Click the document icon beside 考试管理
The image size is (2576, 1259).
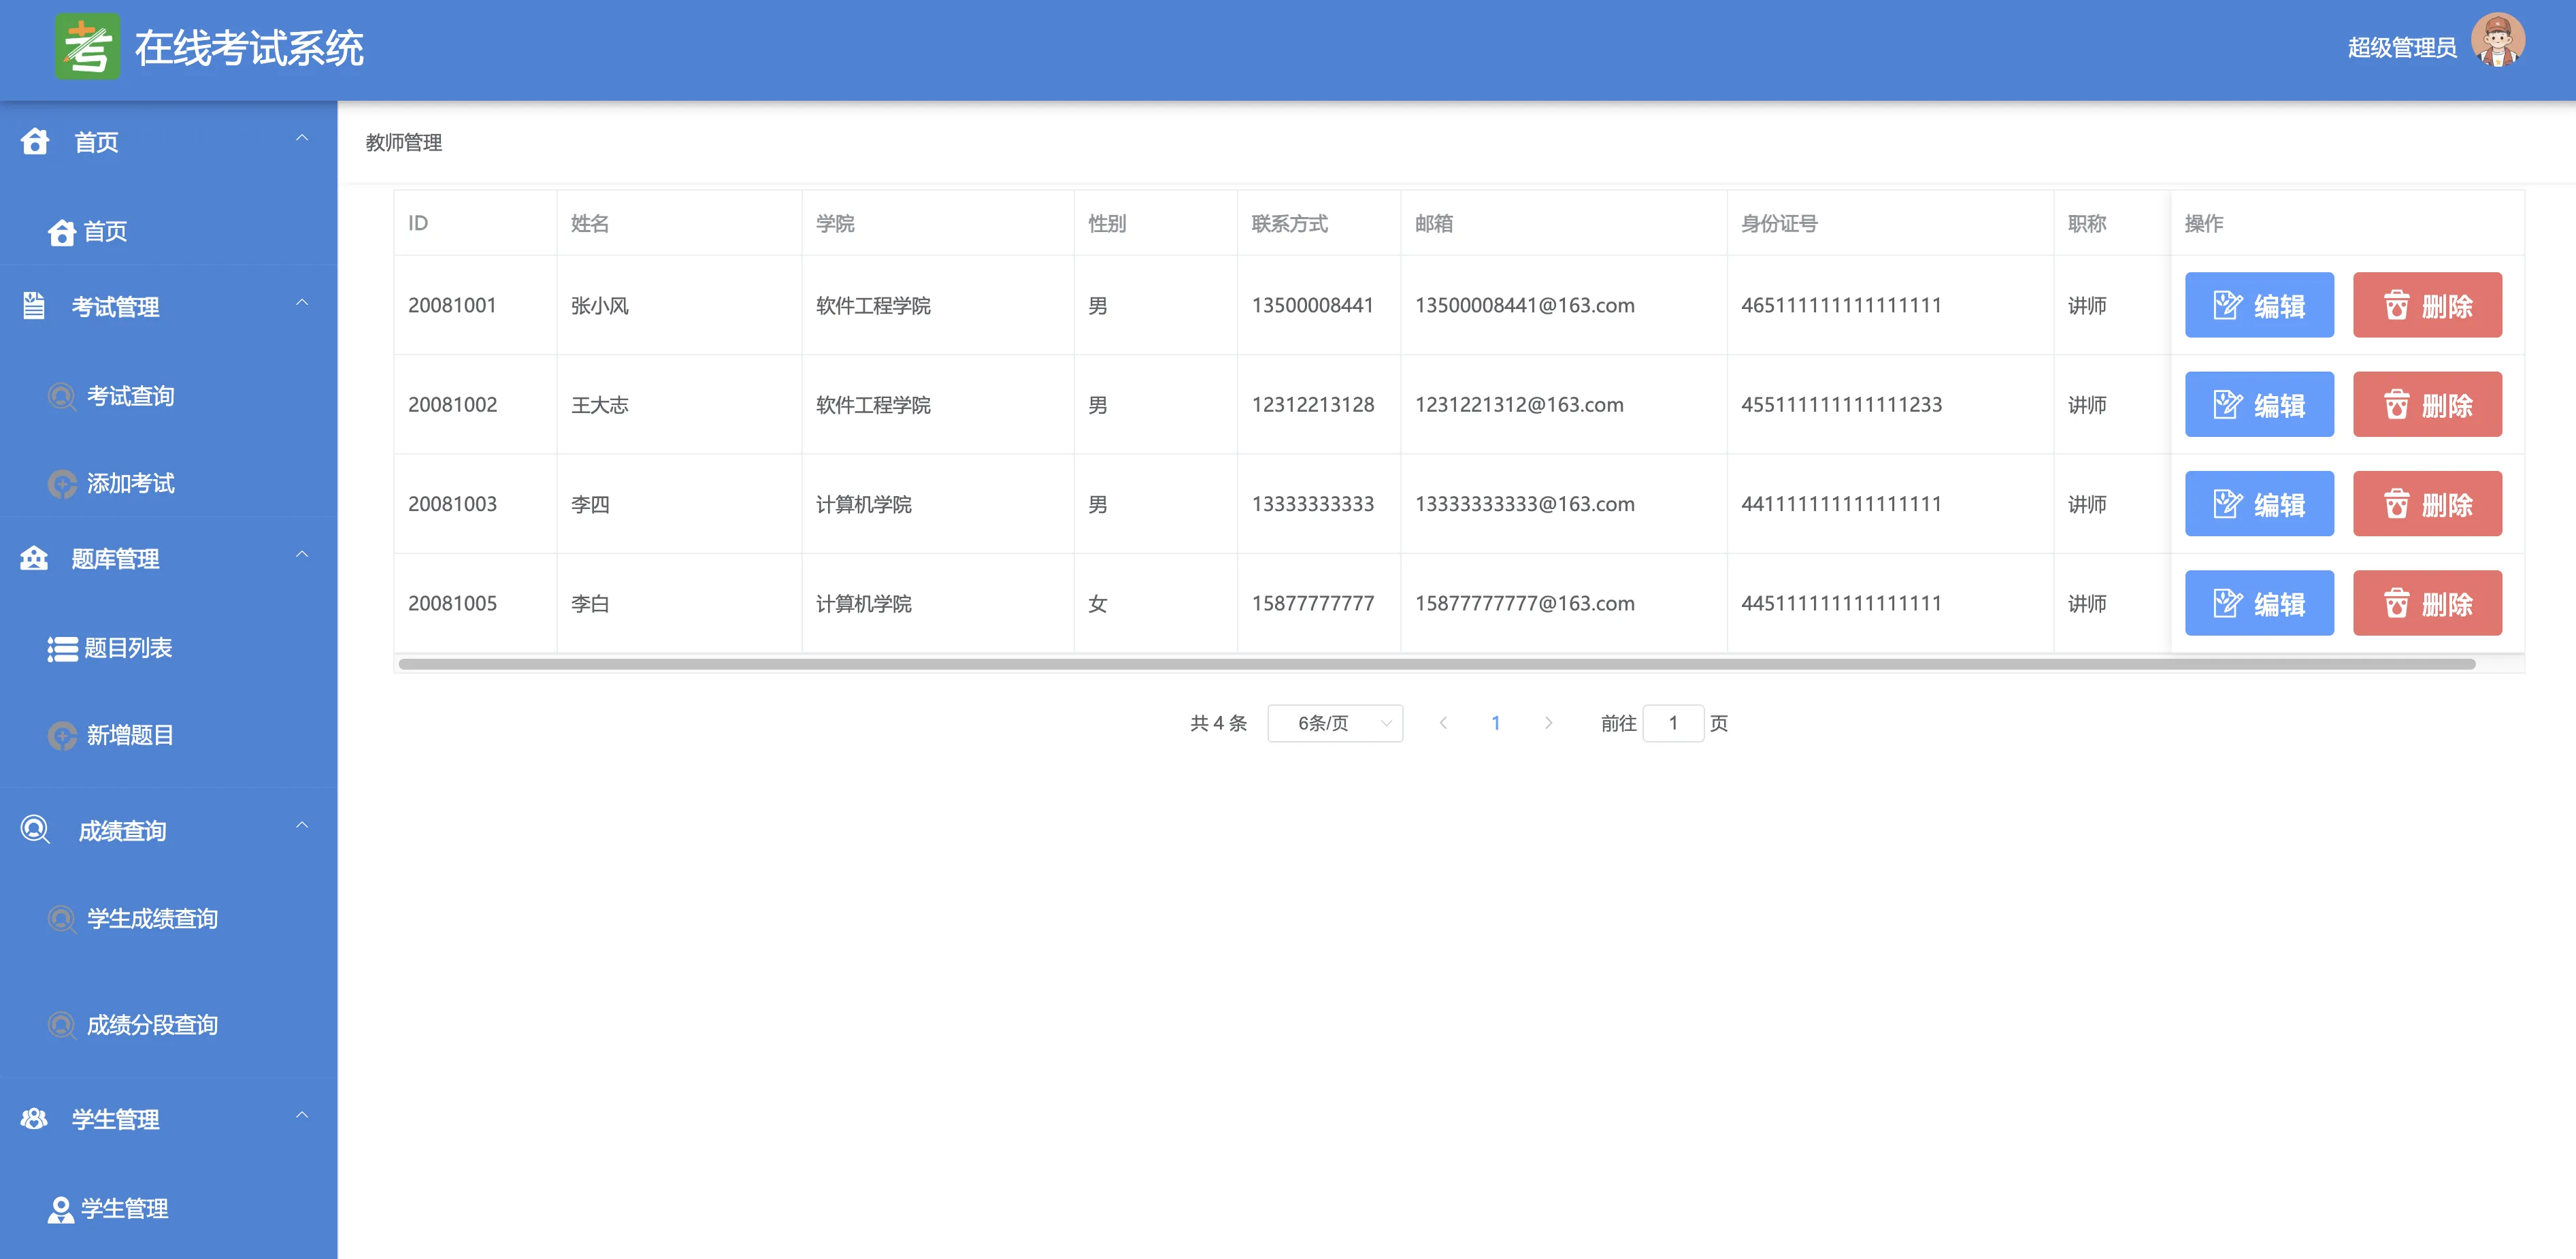34,306
